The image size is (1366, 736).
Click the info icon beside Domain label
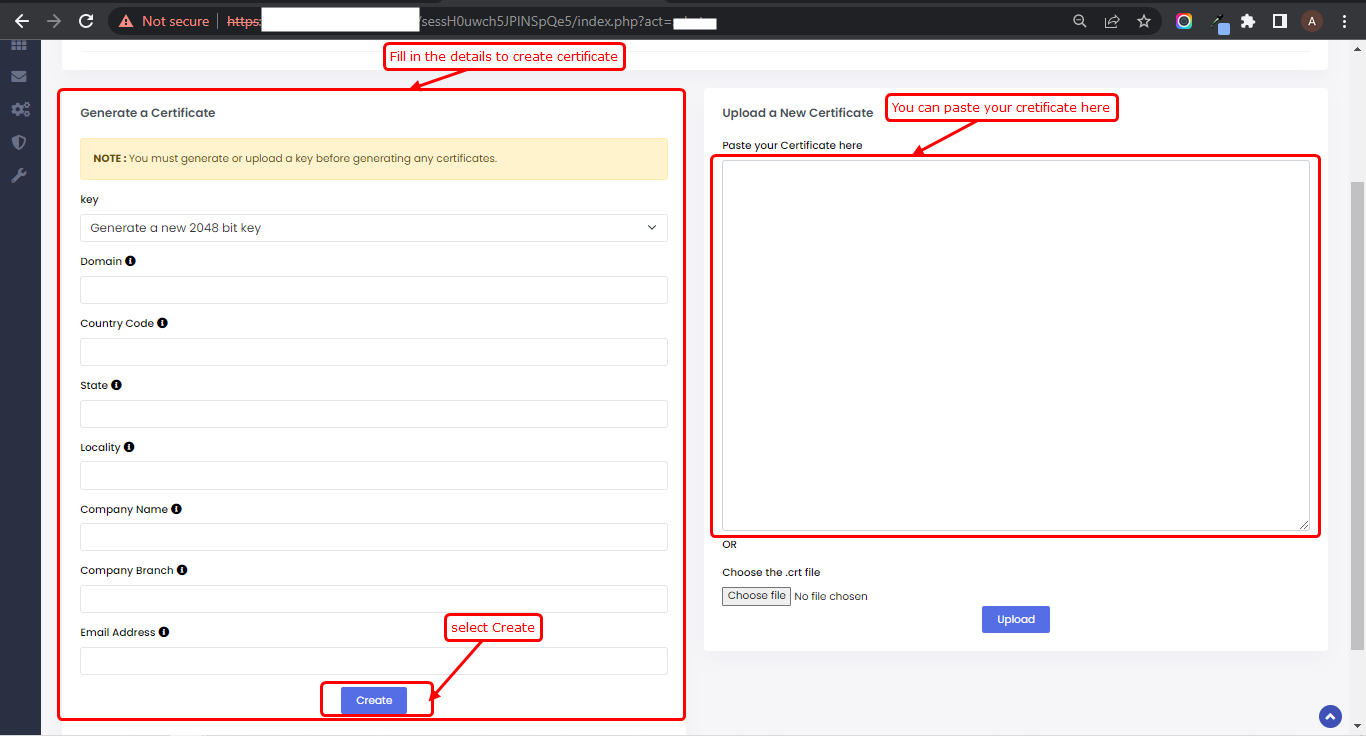(x=131, y=261)
